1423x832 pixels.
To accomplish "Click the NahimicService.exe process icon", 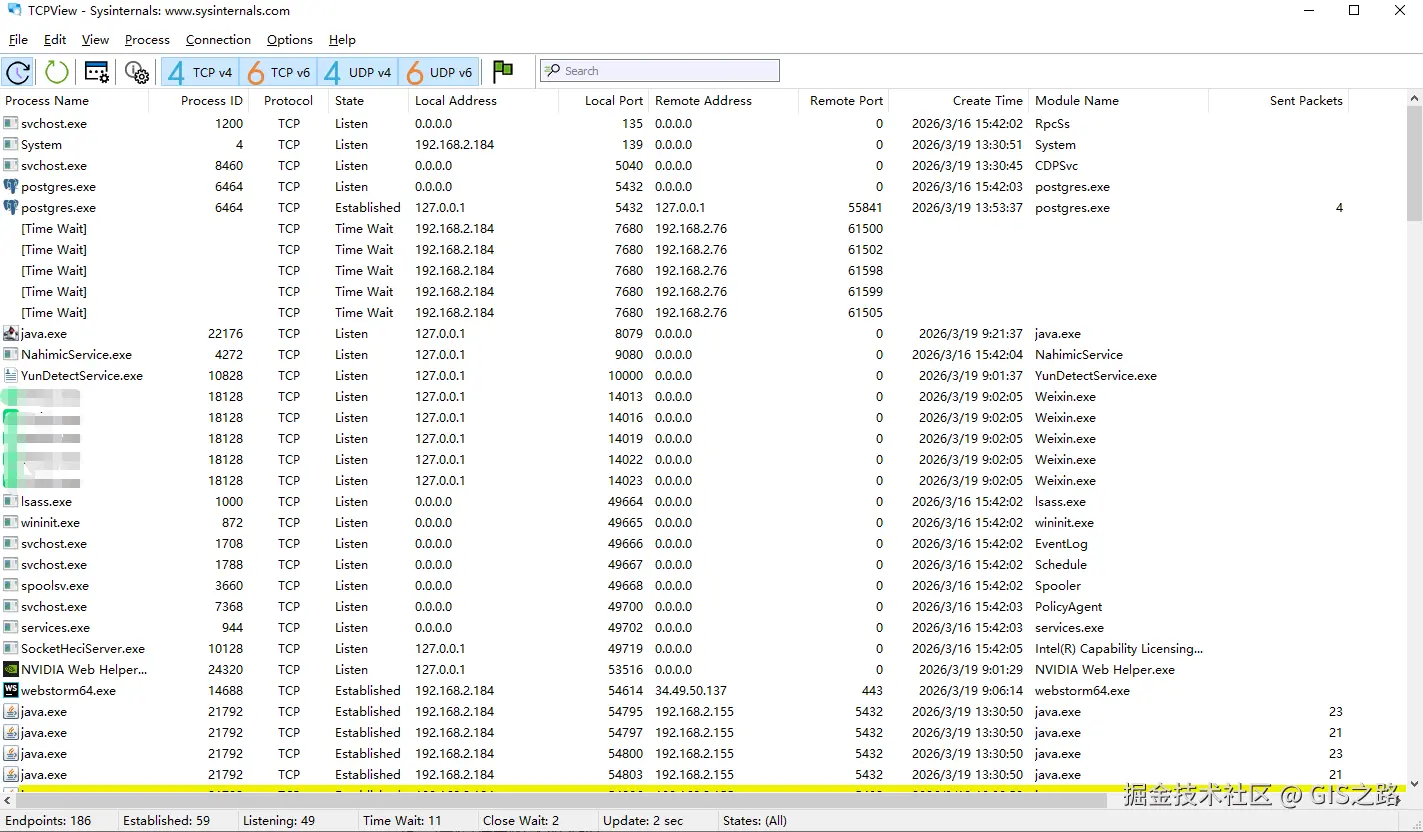I will tap(10, 355).
